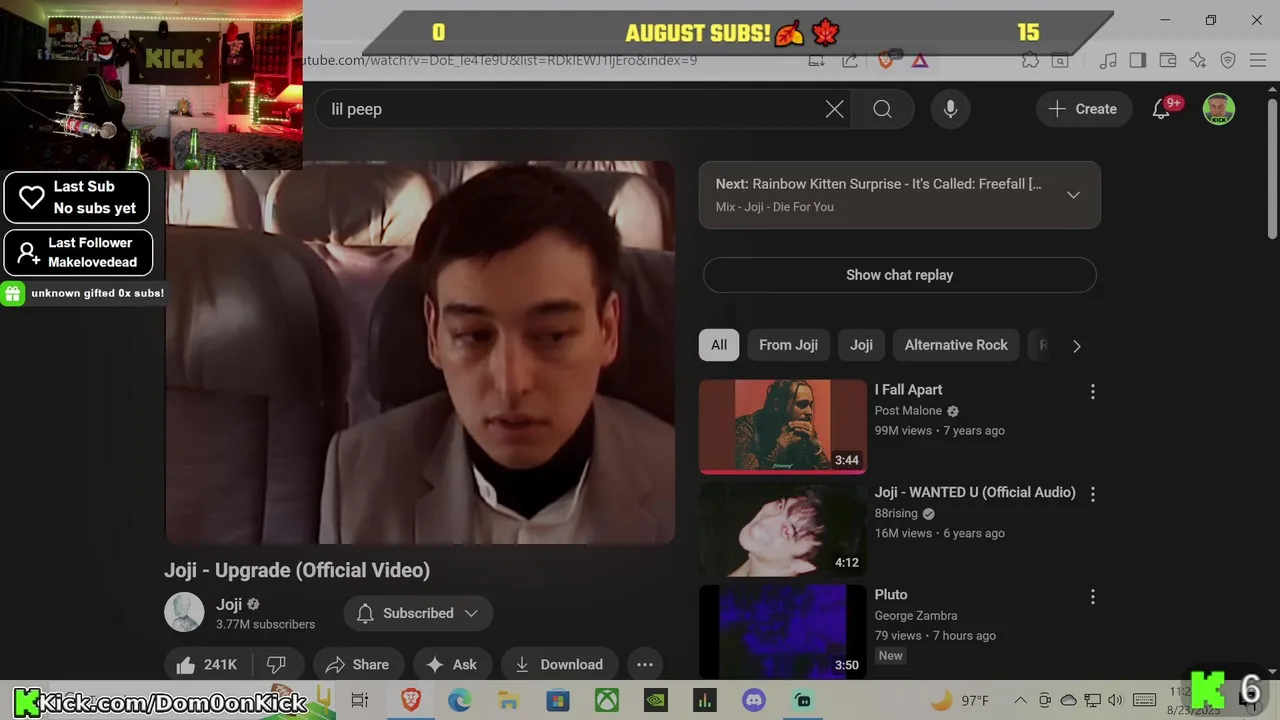
Task: Open Pluto video thumbnail
Action: 783,631
